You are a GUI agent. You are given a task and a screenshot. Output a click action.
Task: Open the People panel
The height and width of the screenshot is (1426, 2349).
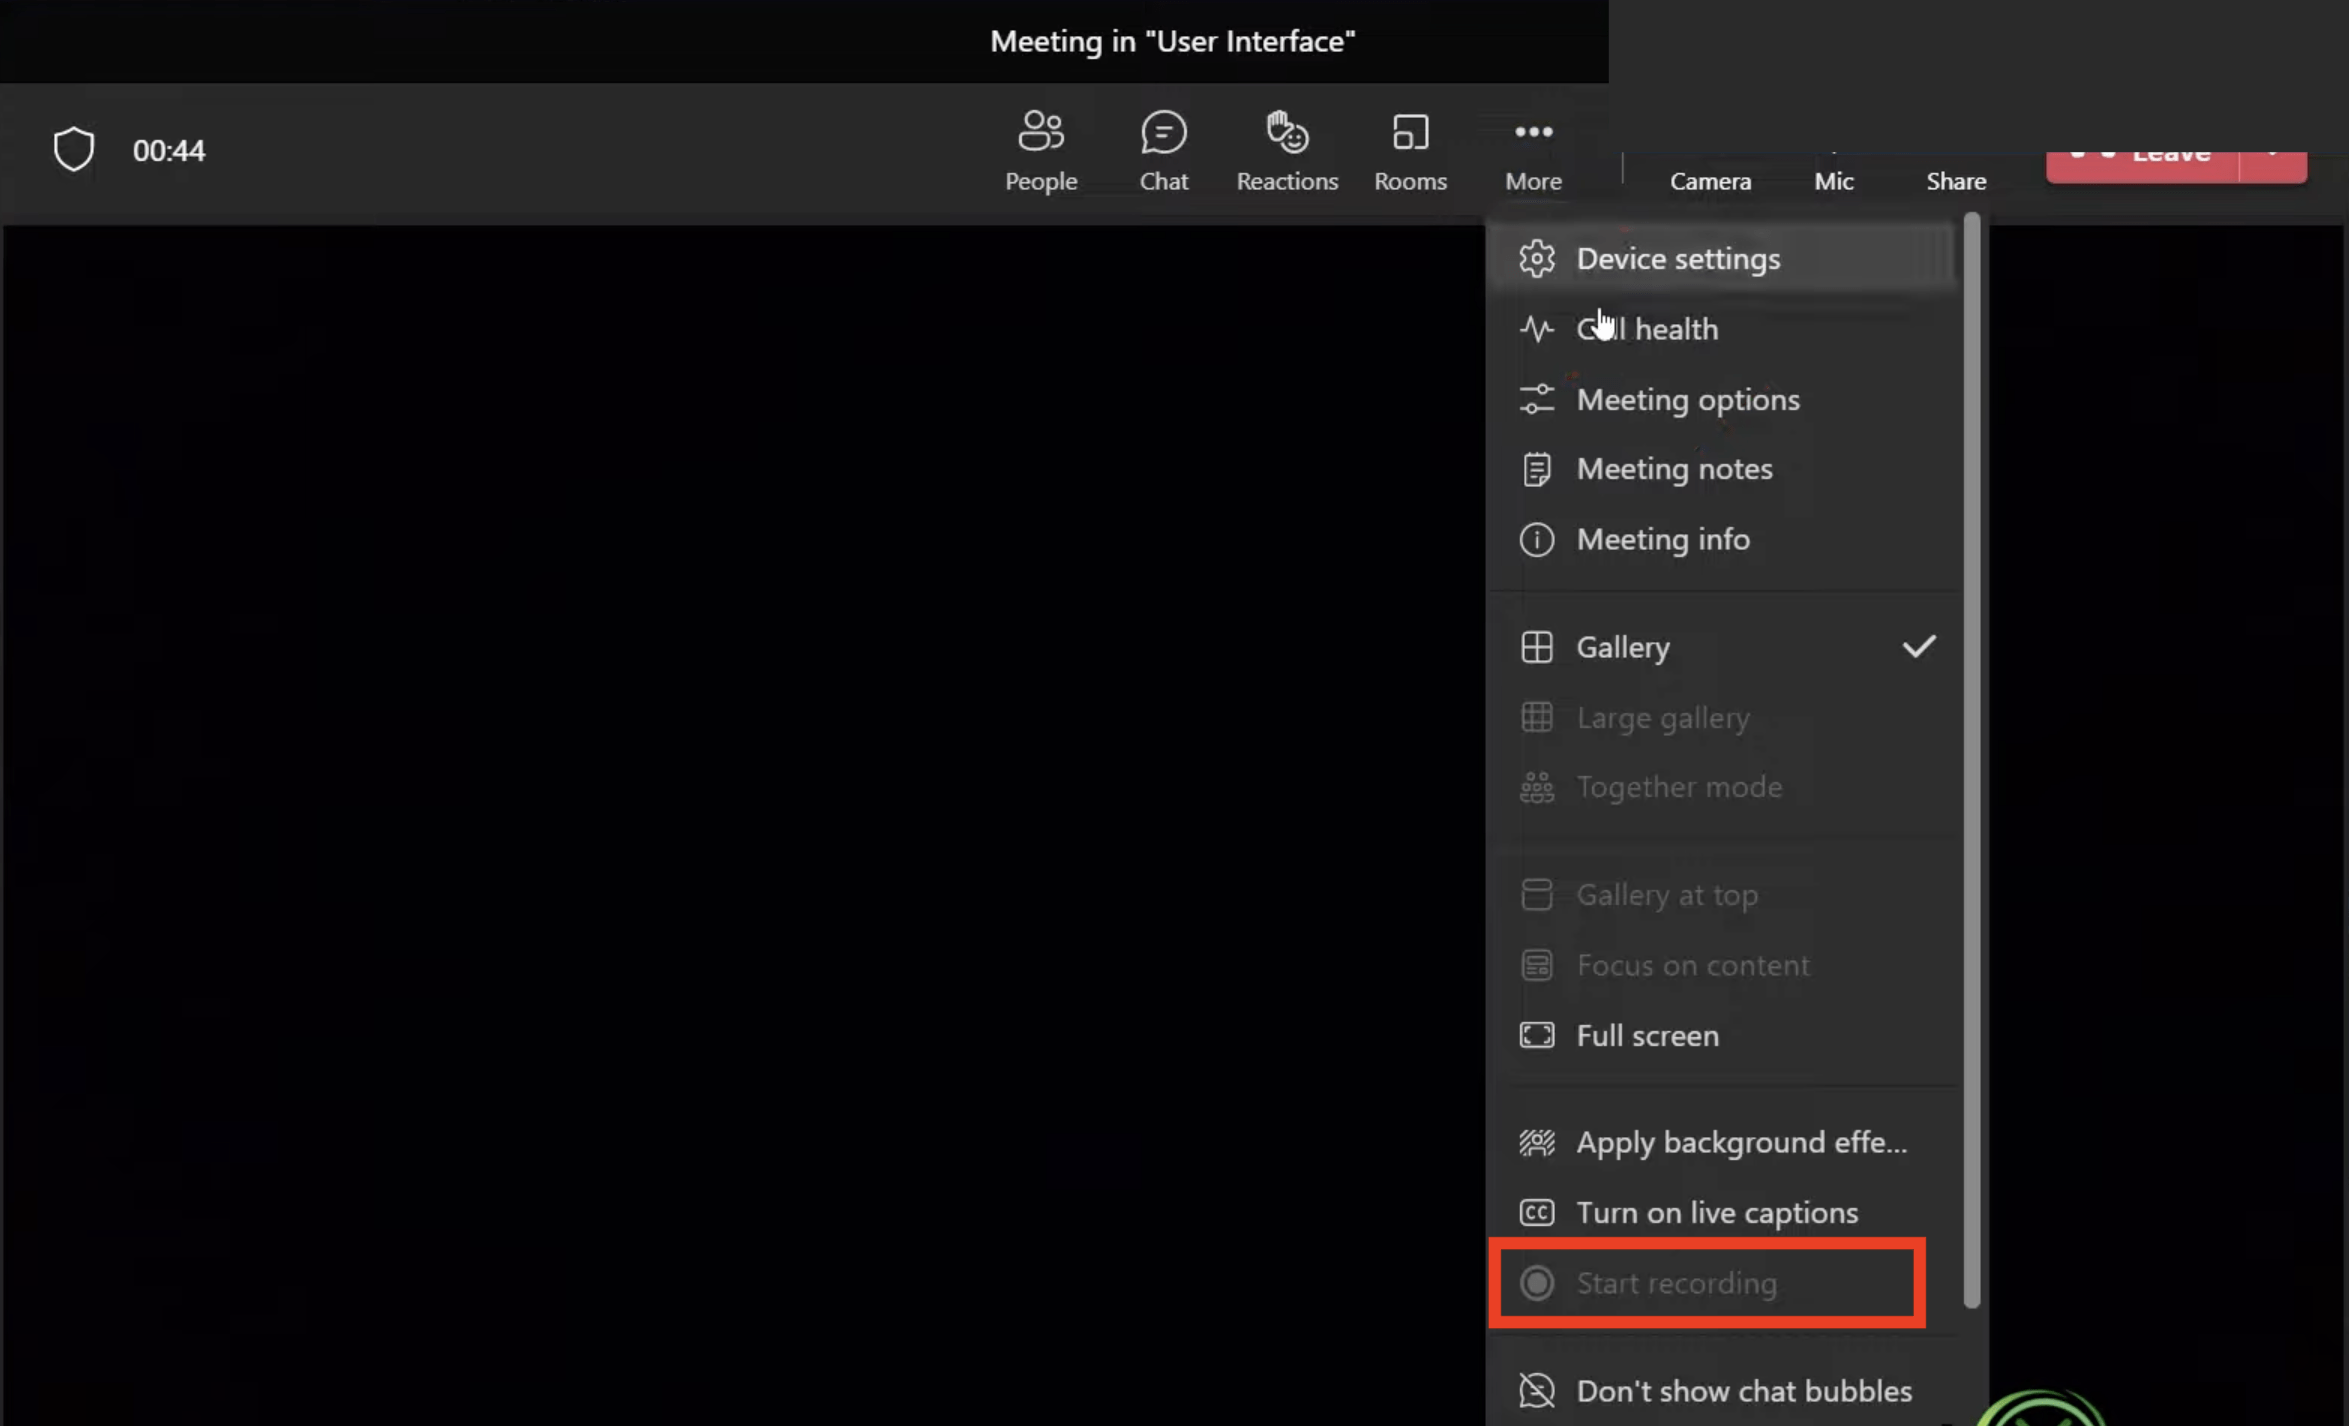coord(1041,150)
